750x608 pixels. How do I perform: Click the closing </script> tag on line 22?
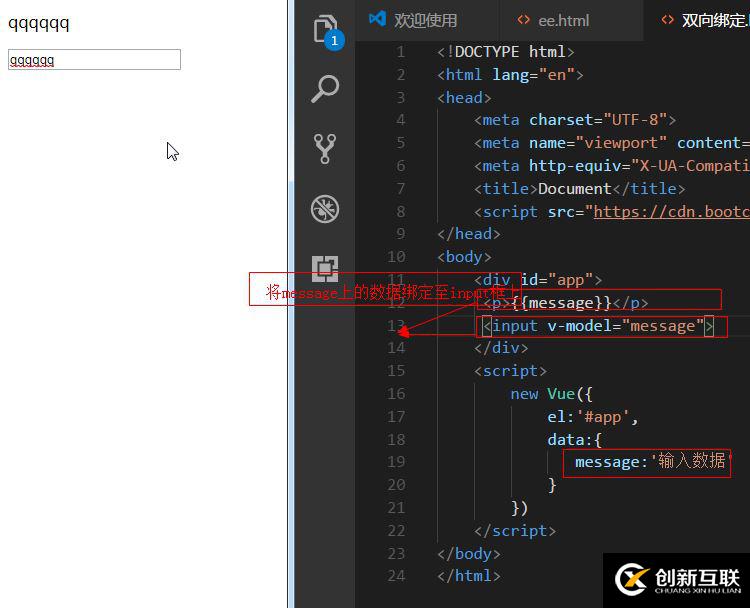tap(515, 531)
